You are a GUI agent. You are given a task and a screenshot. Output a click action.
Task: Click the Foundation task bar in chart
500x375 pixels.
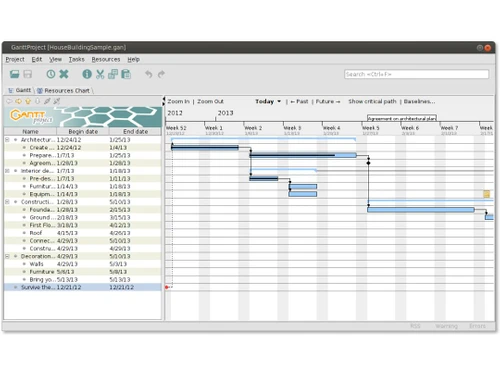pyautogui.click(x=421, y=210)
